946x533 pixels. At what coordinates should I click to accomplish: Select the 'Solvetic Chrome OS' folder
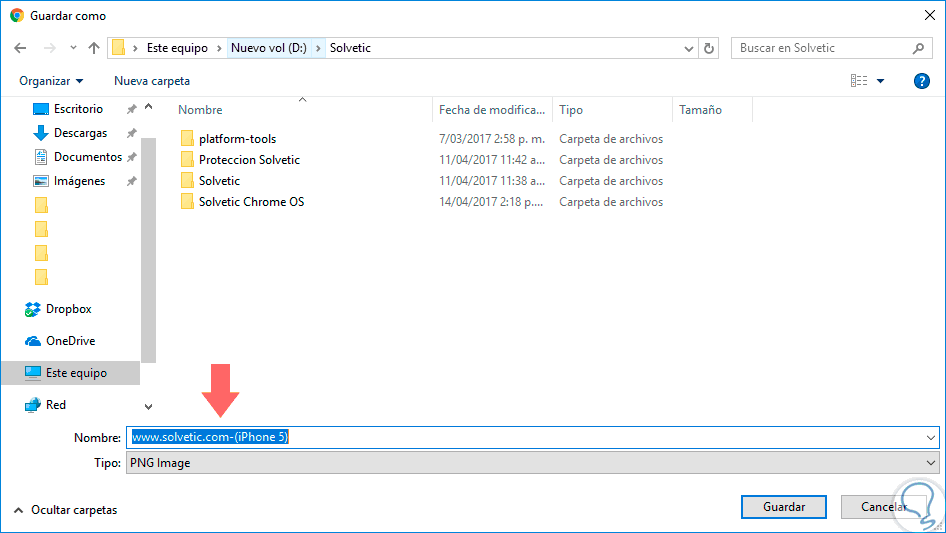tap(251, 202)
